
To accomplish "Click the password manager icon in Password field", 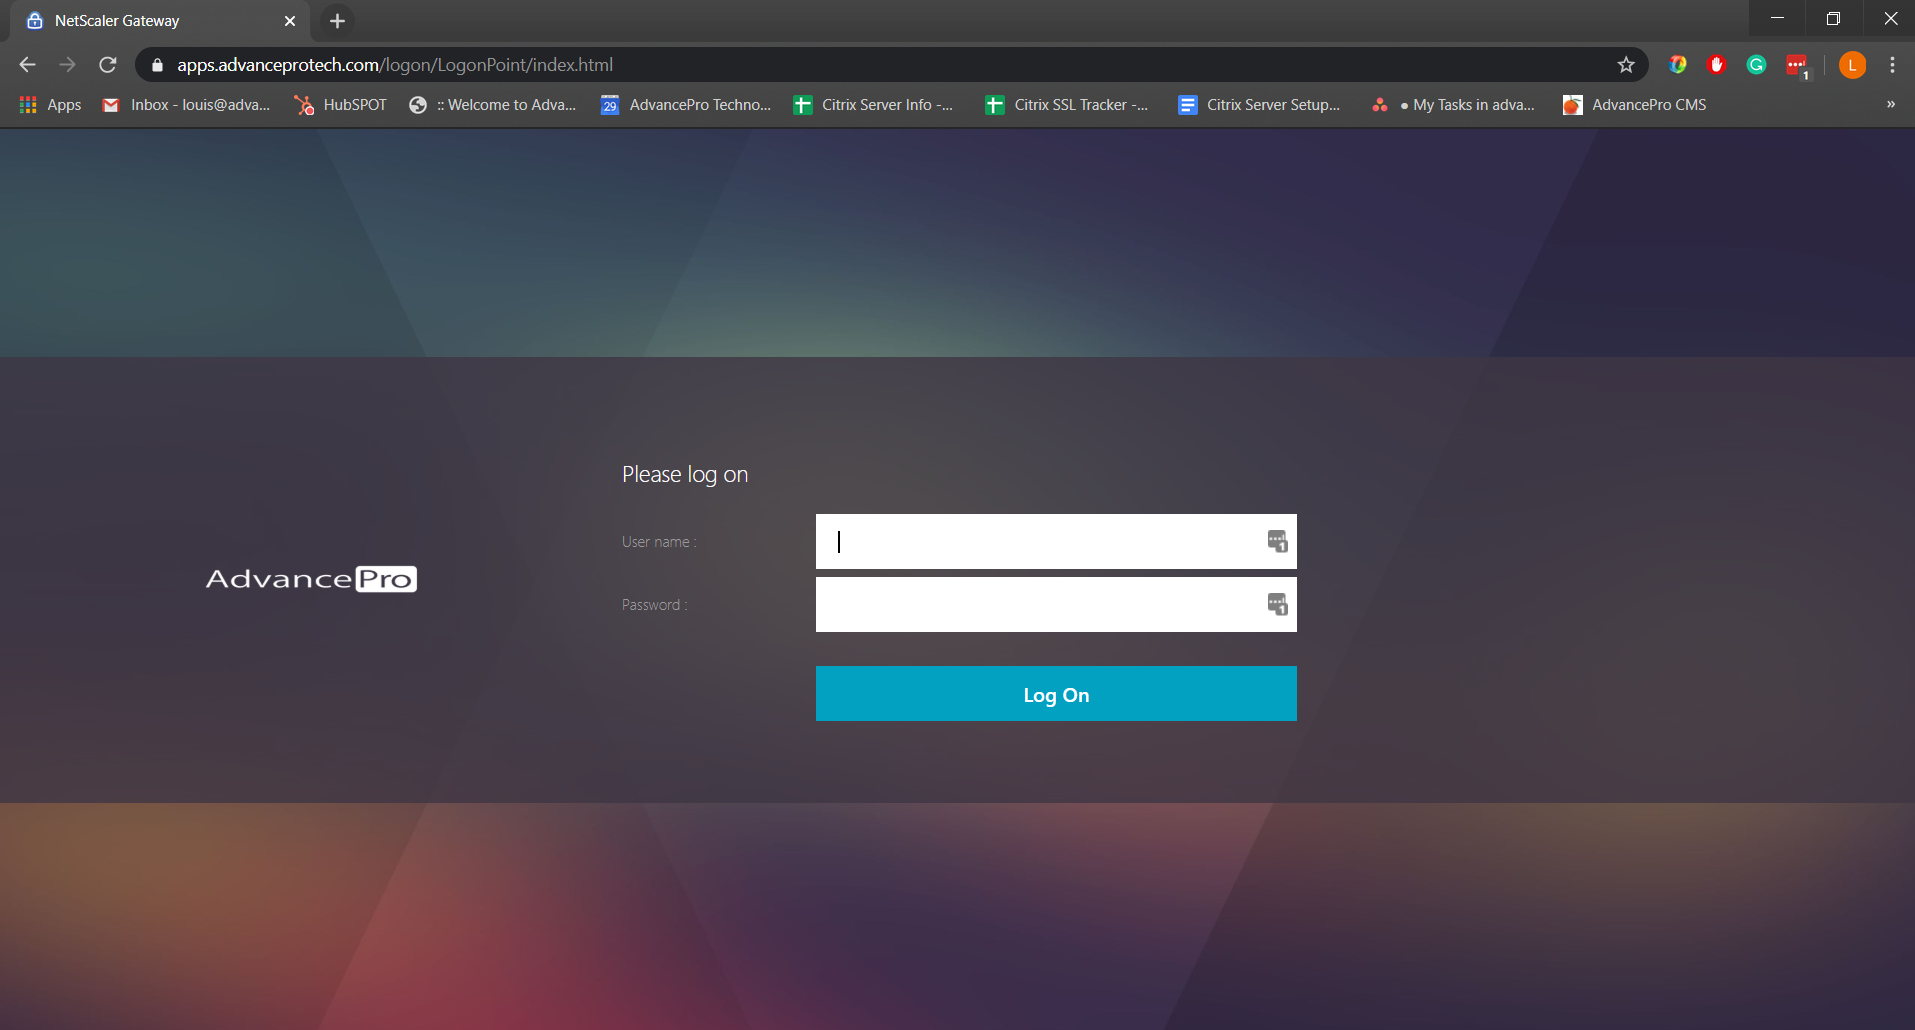I will click(x=1277, y=604).
